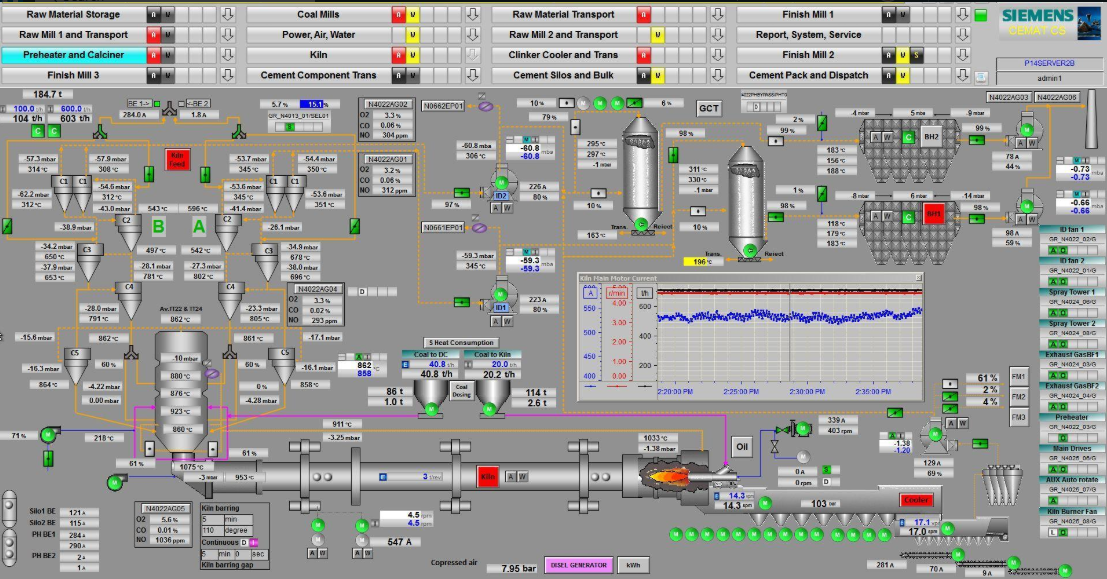Click the kiln speed 3 t/rev bar
This screenshot has height=579, width=1107.
(412, 477)
